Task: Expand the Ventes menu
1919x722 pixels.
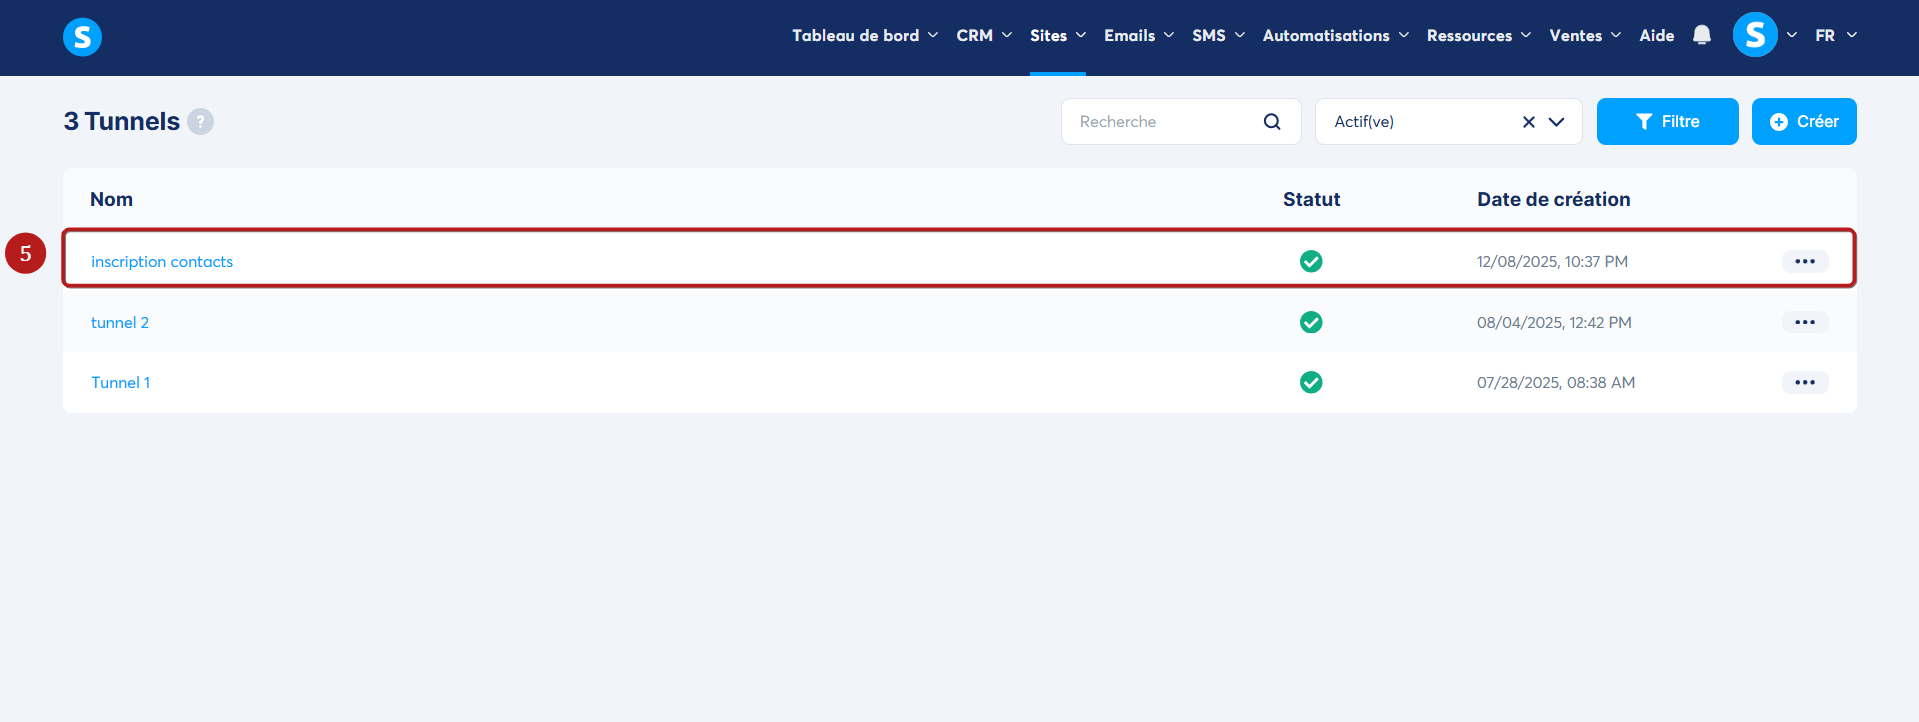Action: 1585,35
